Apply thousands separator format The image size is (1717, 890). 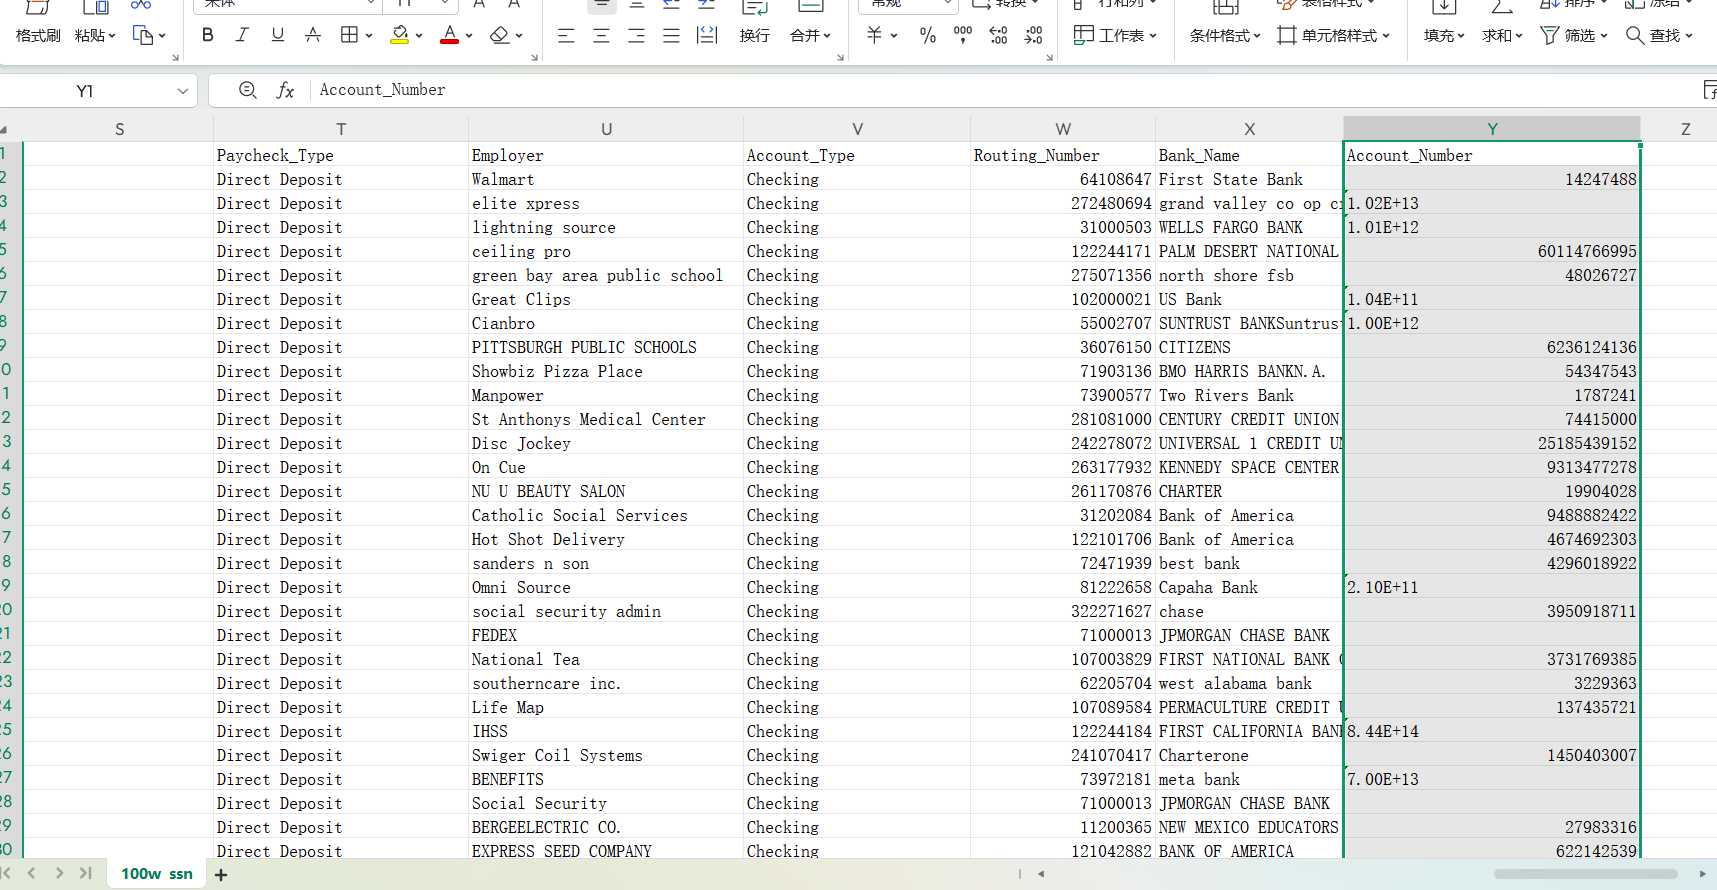(x=963, y=35)
